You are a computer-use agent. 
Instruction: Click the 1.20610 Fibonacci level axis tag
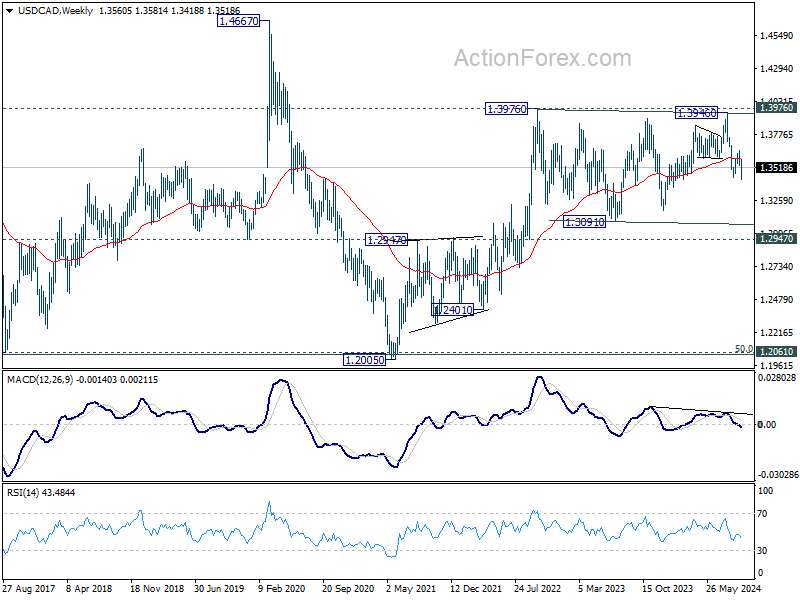point(776,352)
